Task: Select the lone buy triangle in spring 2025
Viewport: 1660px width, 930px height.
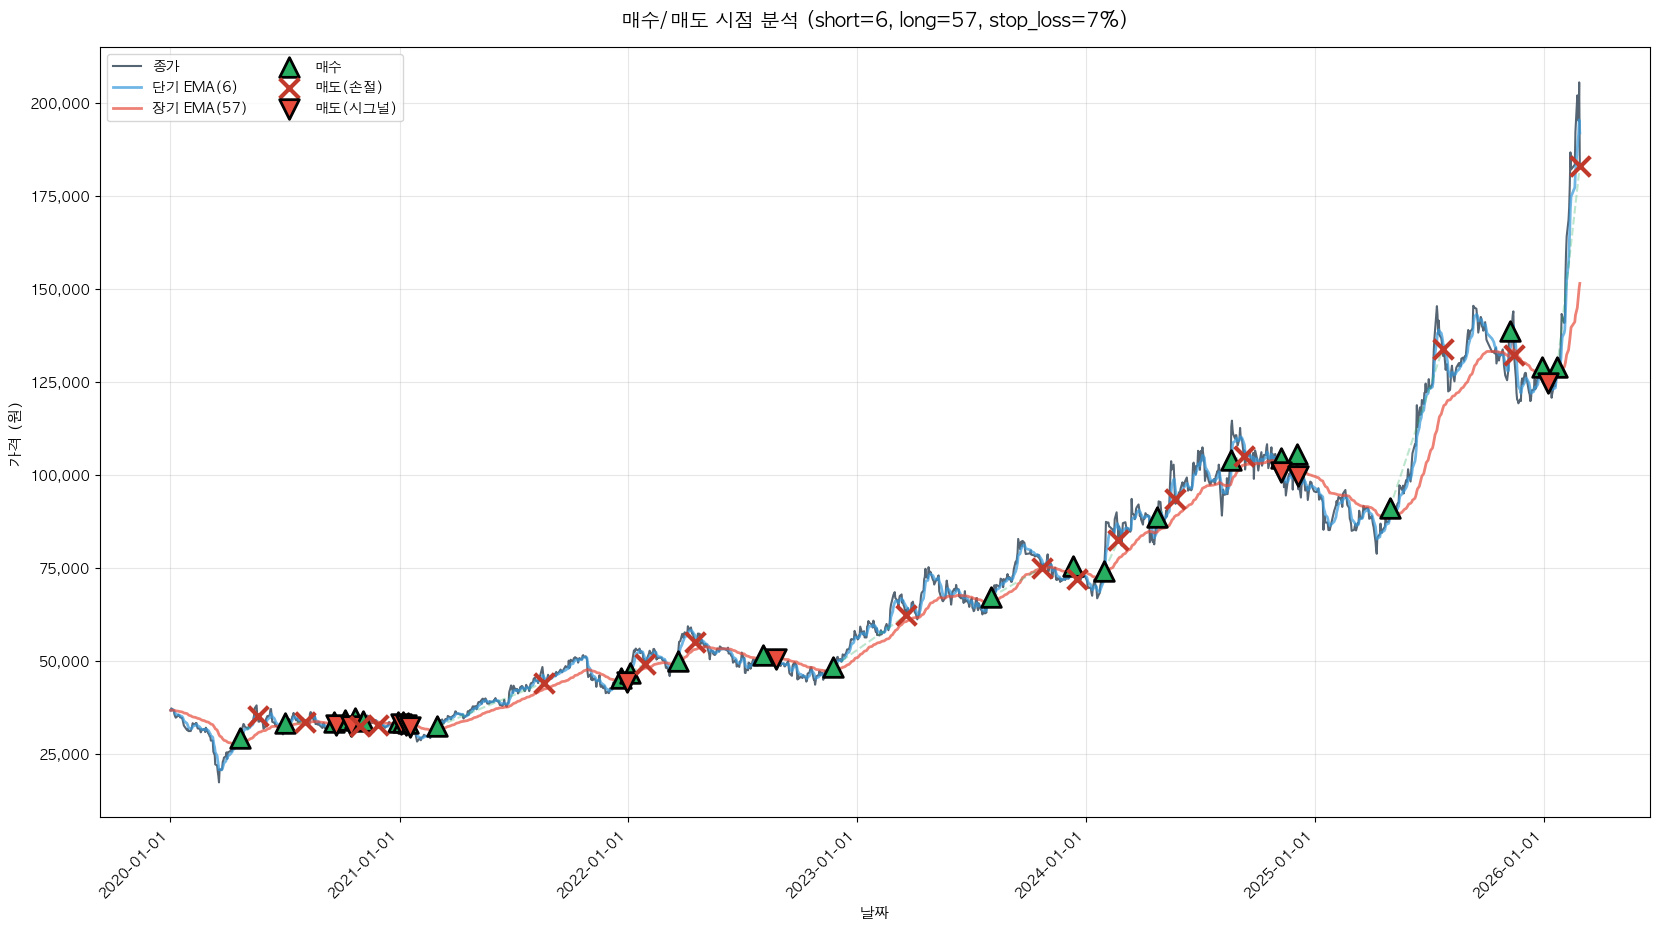Action: 1390,510
